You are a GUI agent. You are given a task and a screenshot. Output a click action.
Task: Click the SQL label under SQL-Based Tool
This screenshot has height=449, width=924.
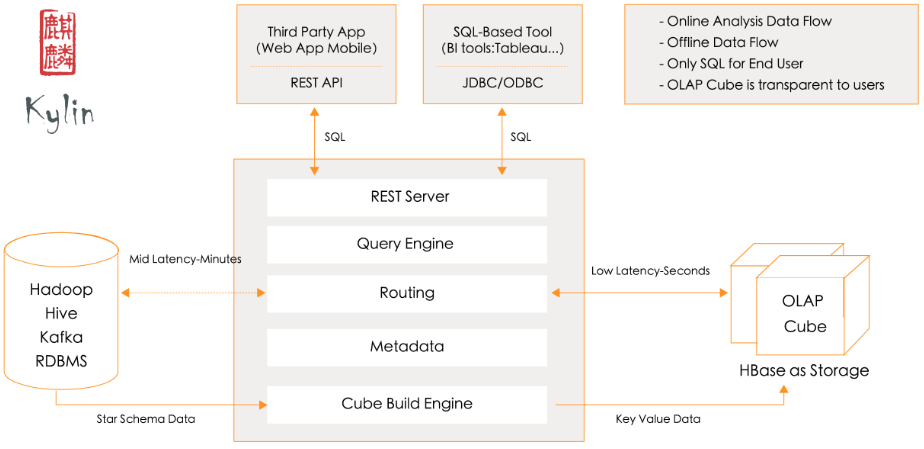(x=520, y=137)
